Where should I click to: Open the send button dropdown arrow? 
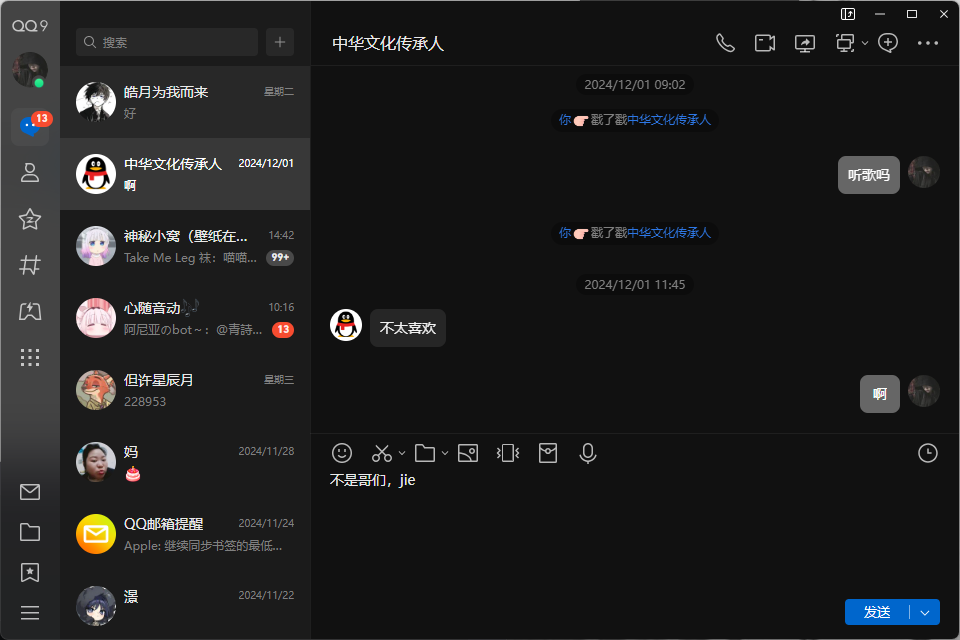coord(925,612)
